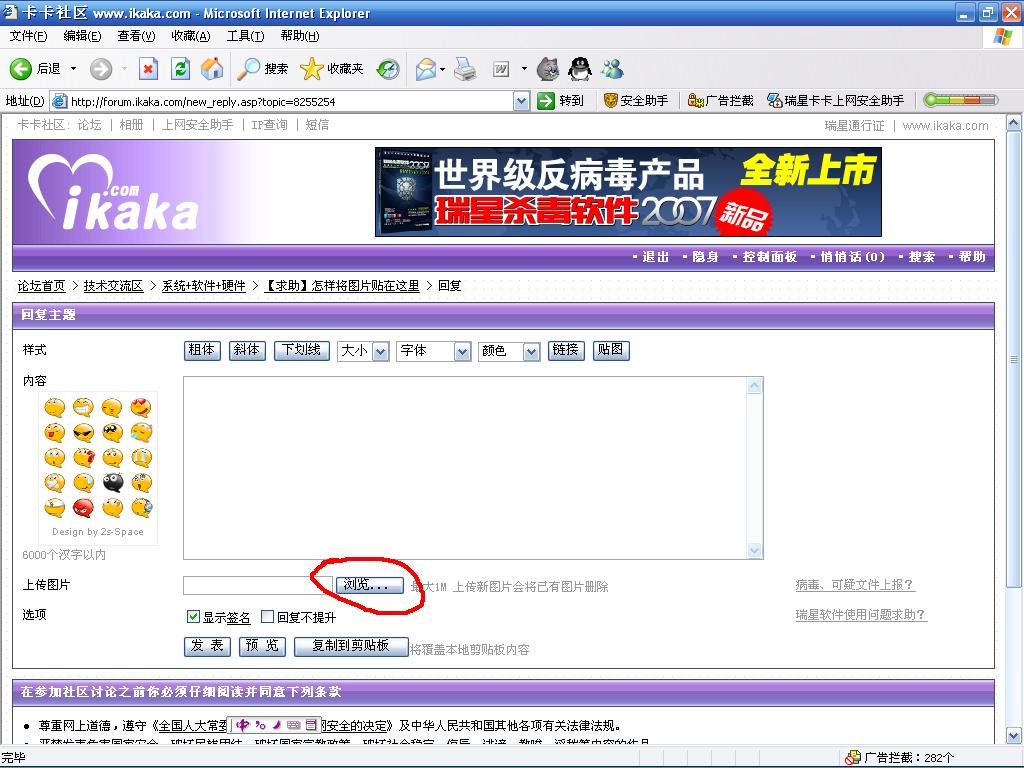This screenshot has height=768, width=1024.
Task: Click the 瑞星杀毒软件2007 banner ad
Action: [x=628, y=192]
